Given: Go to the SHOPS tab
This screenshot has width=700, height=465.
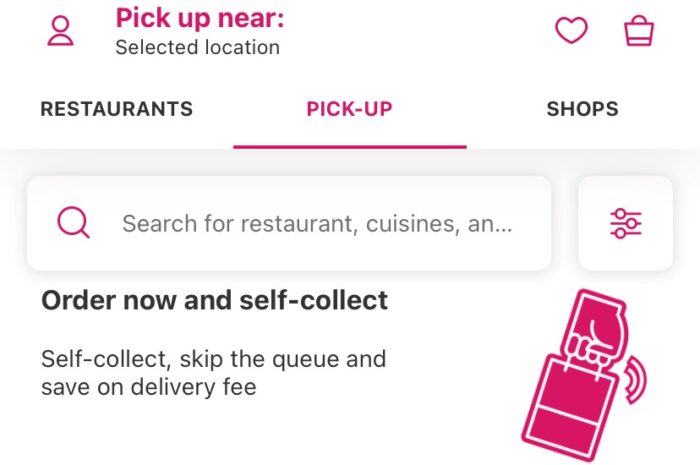Looking at the screenshot, I should pyautogui.click(x=583, y=109).
